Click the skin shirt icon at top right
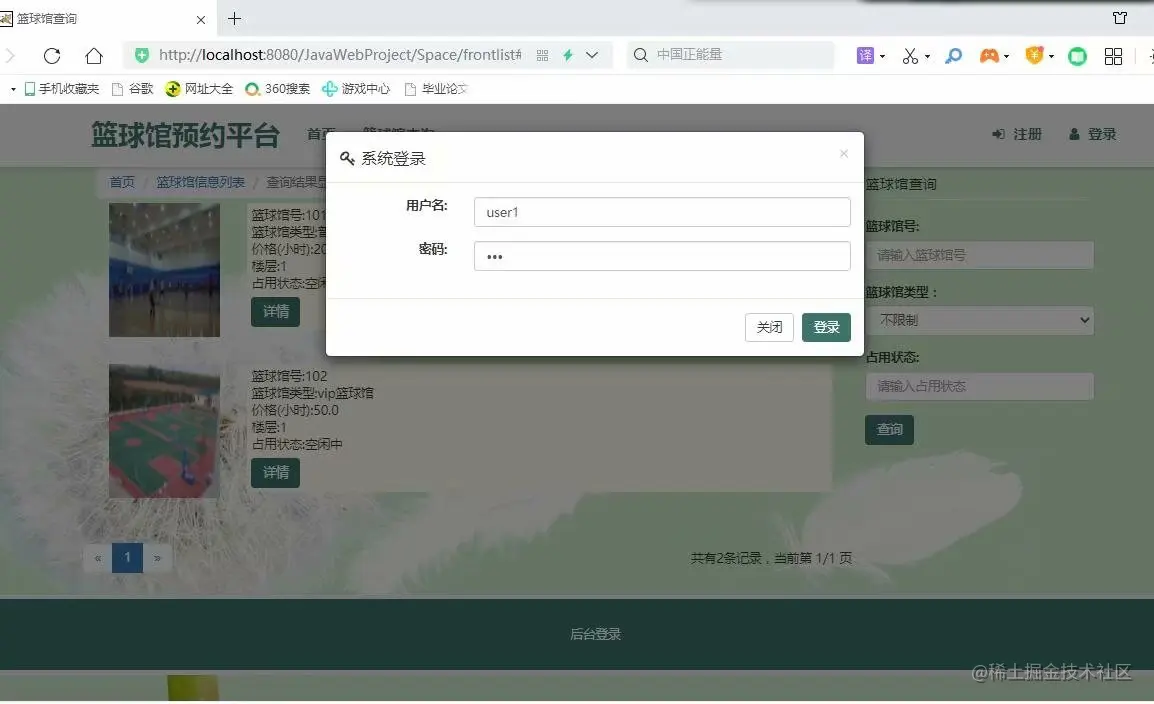 point(1120,18)
